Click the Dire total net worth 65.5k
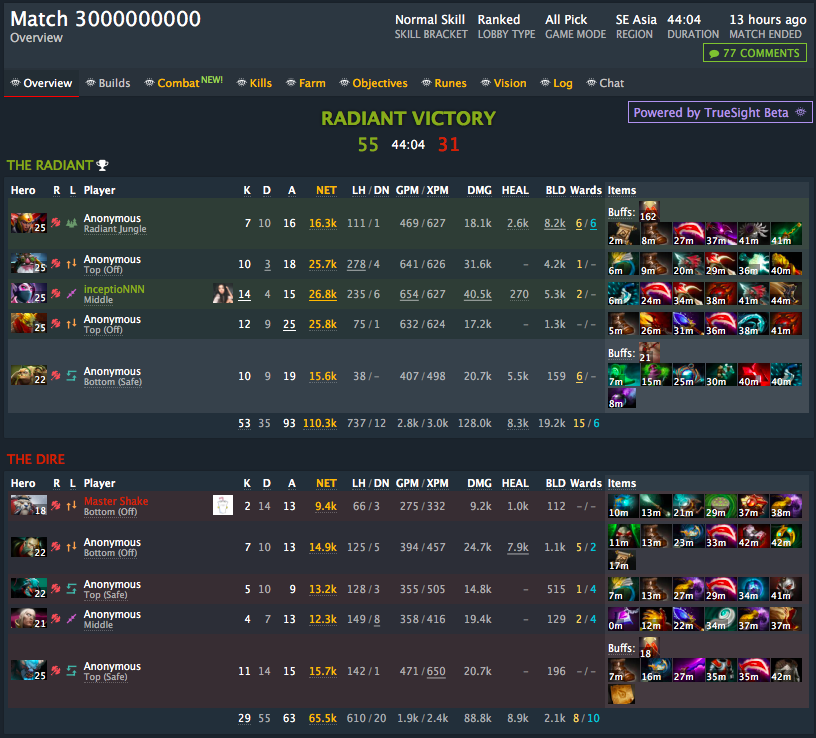This screenshot has height=738, width=816. point(323,718)
